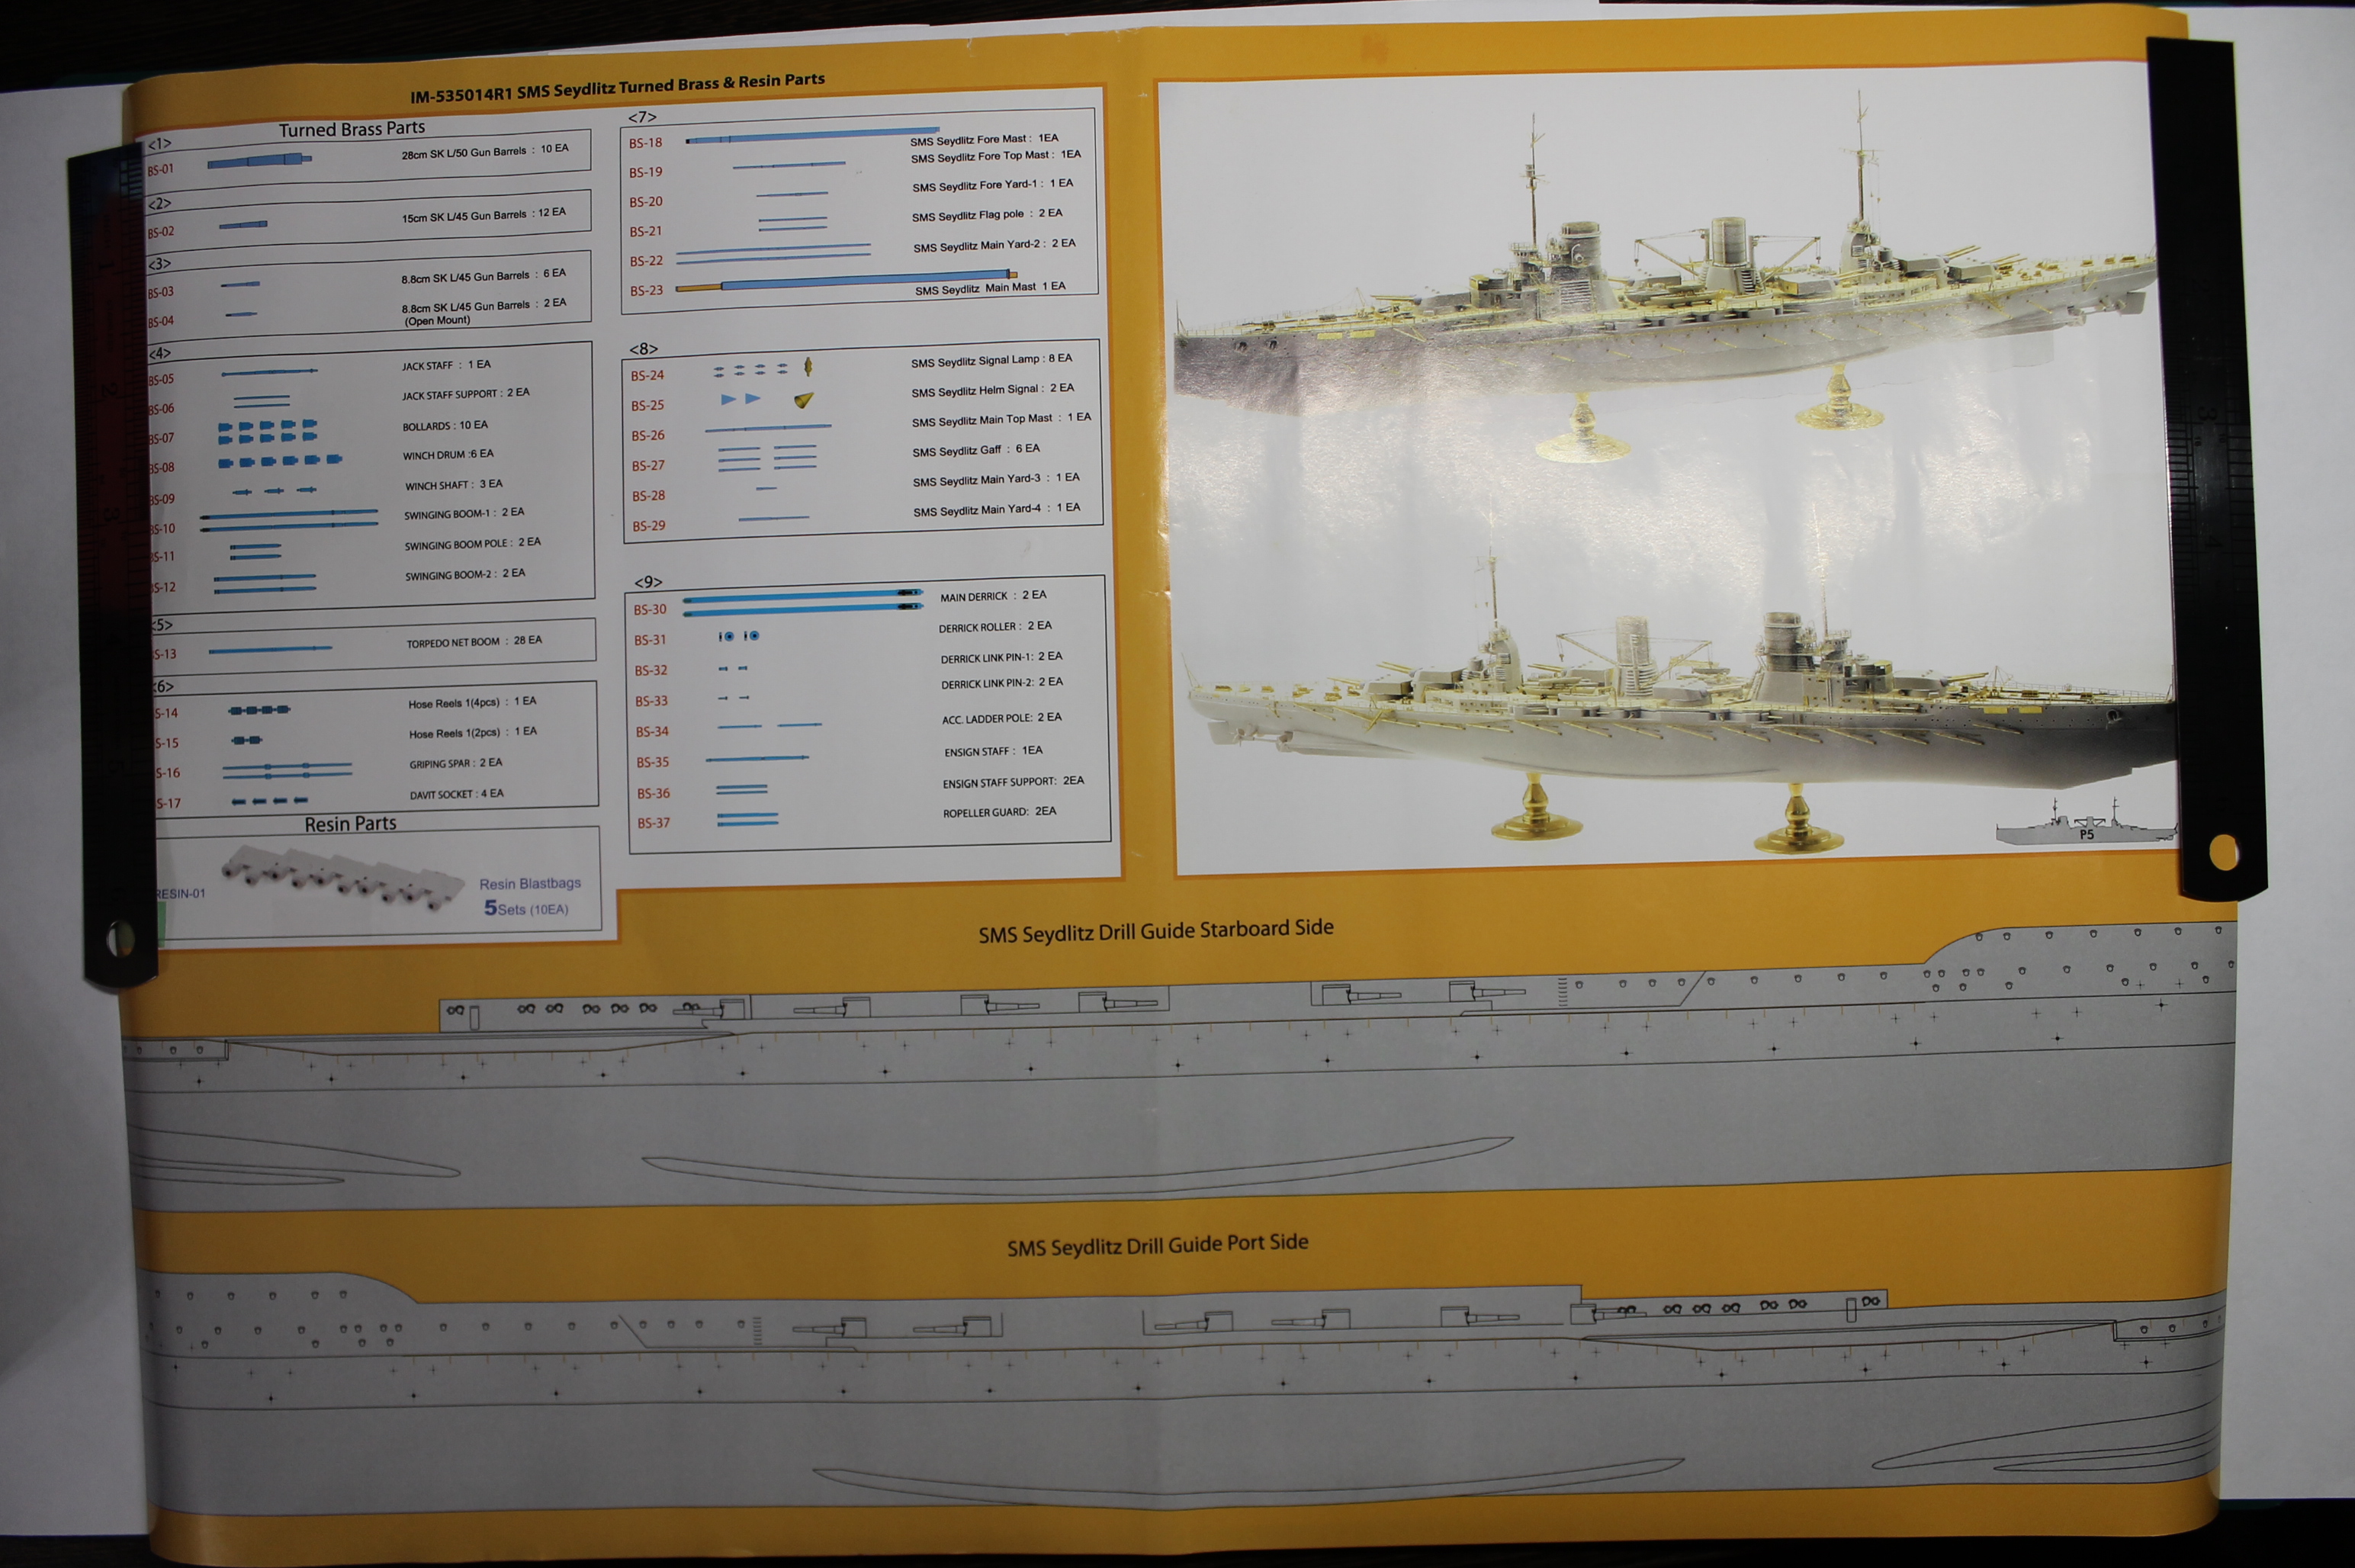Click the BS-14 hose reels illustration

(x=259, y=710)
